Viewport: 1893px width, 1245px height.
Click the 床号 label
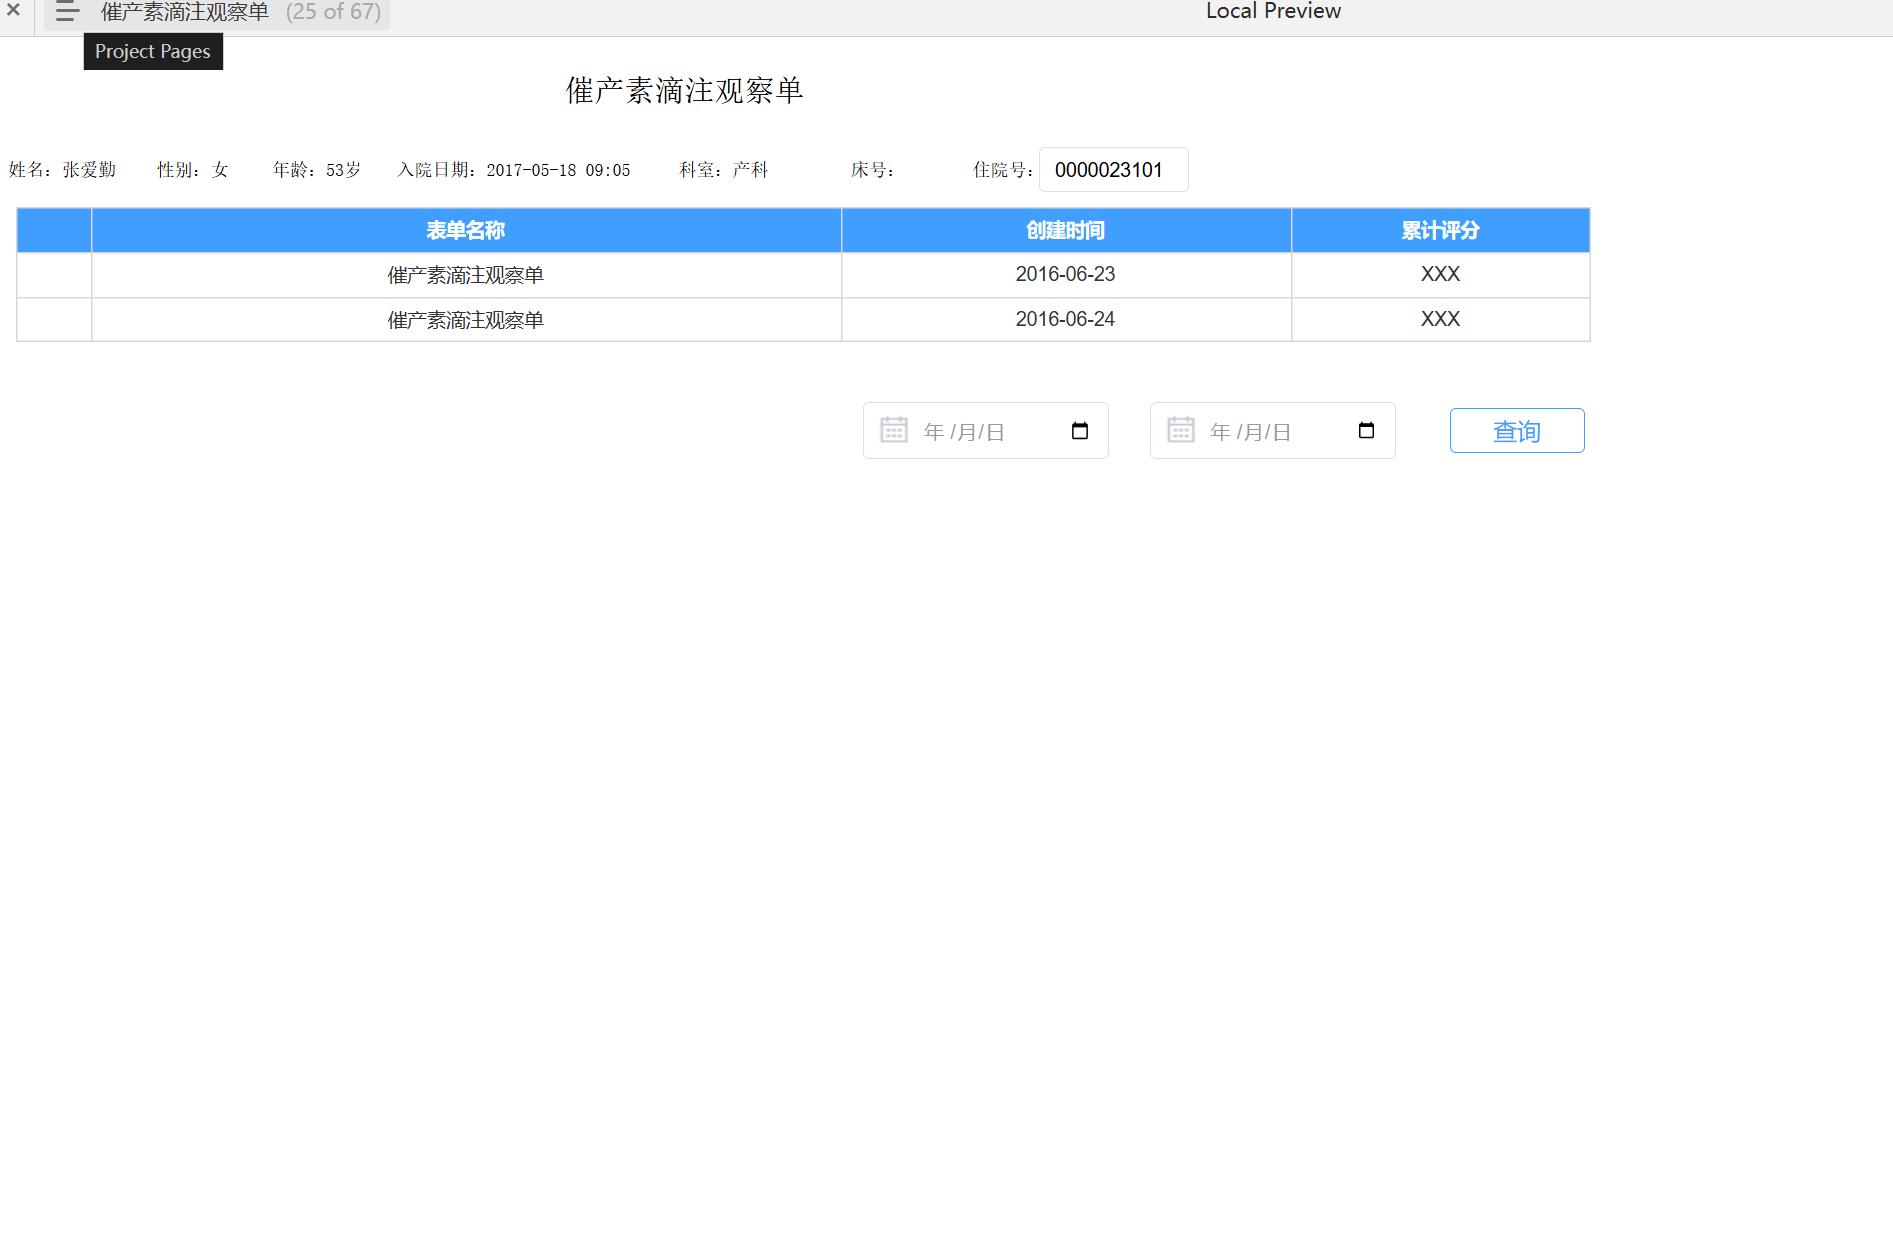tap(873, 170)
